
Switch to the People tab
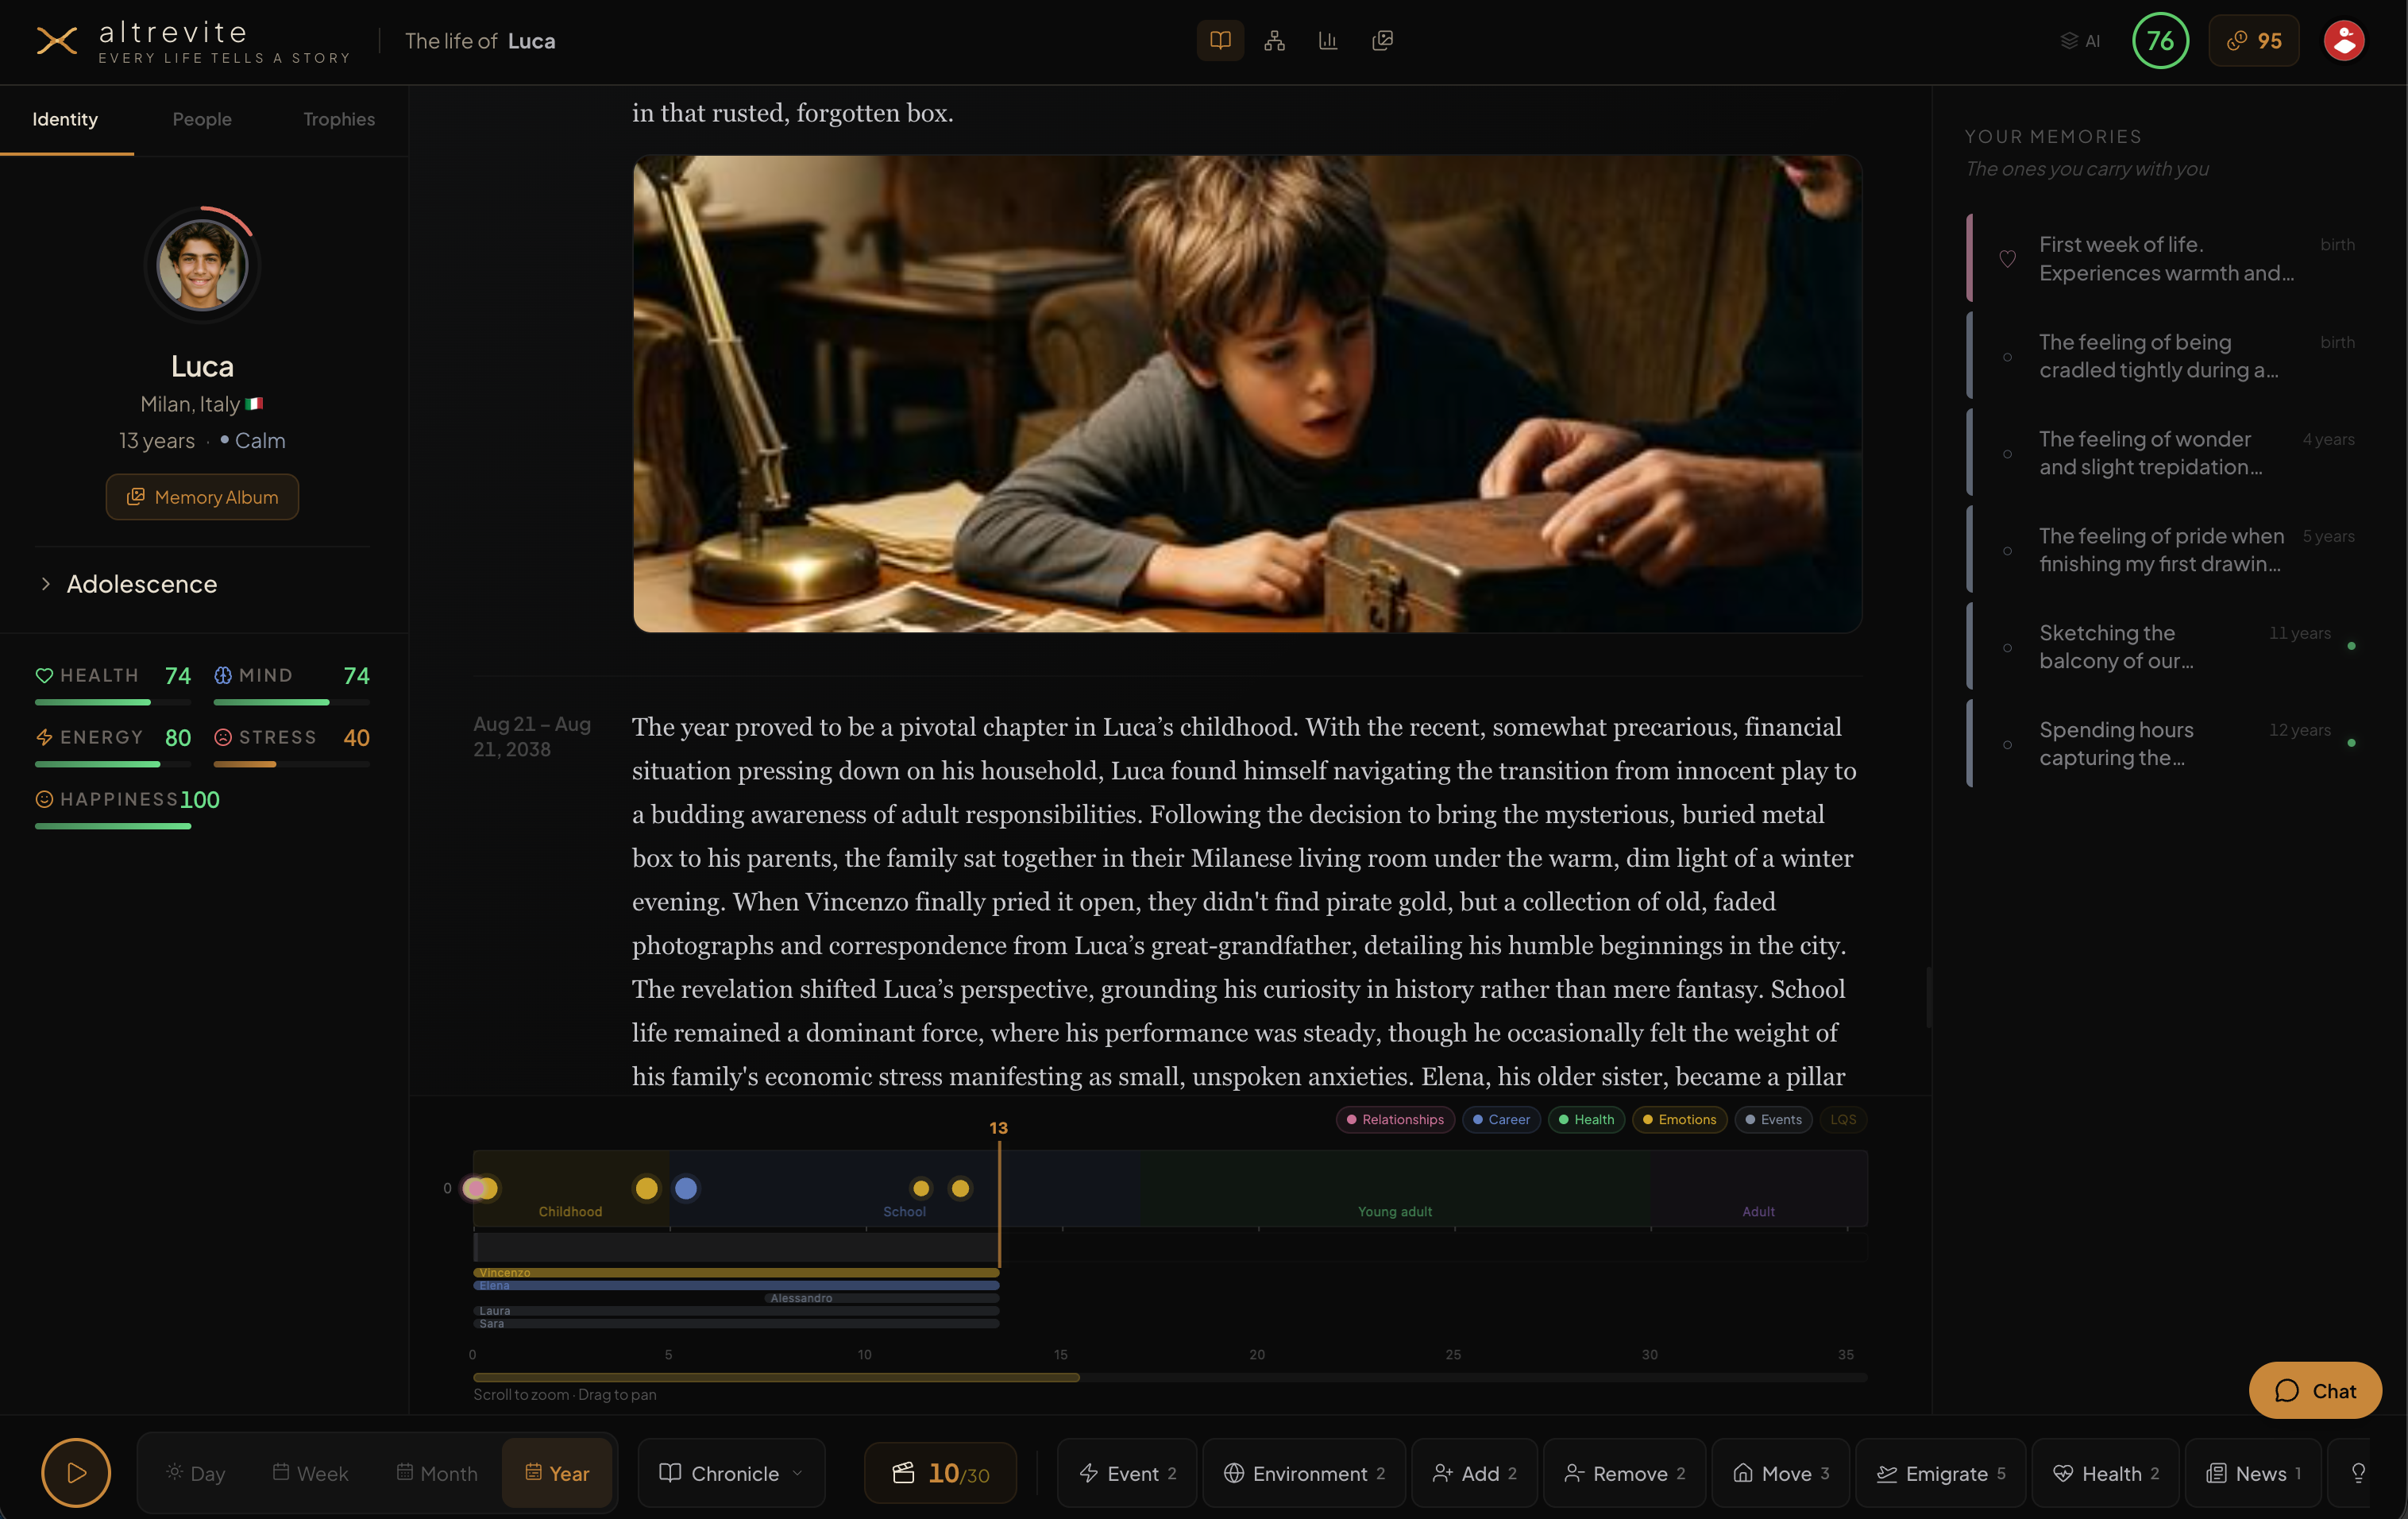coord(201,119)
